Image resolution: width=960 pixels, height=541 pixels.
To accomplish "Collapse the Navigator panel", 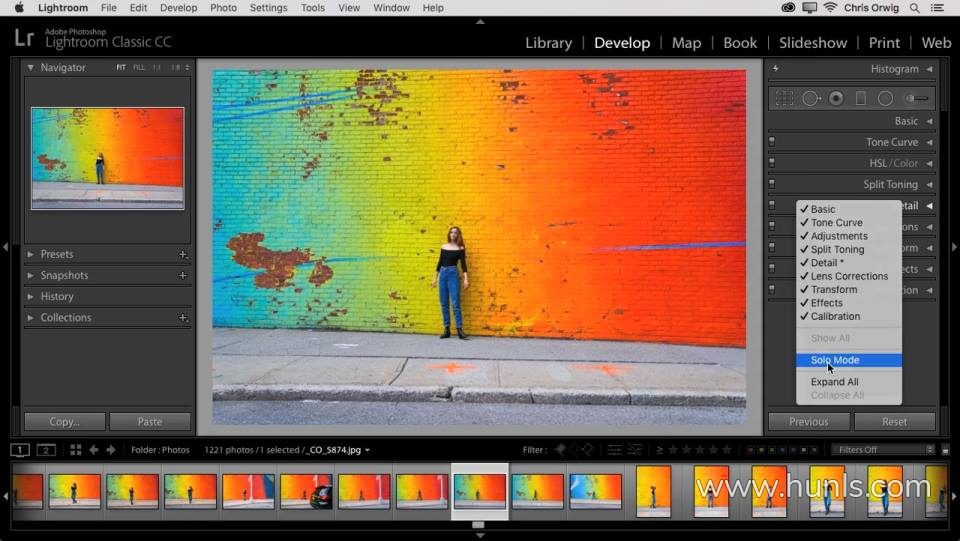I will point(30,67).
